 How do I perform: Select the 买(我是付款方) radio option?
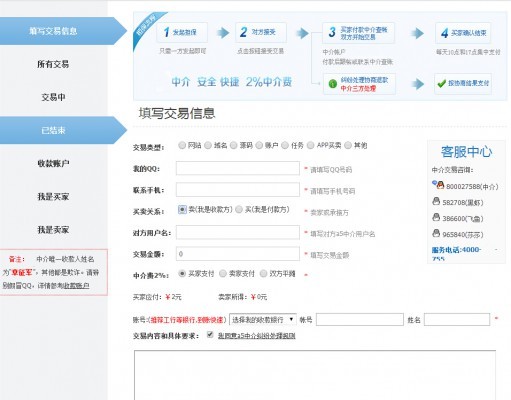(239, 209)
